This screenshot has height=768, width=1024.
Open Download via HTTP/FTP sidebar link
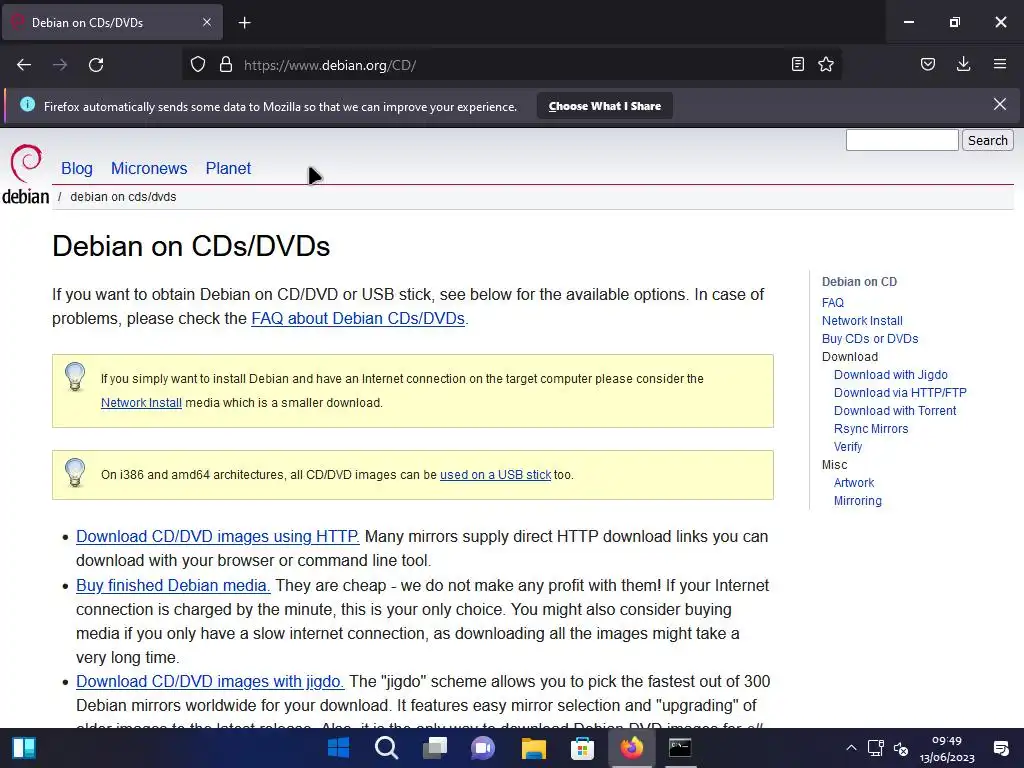click(x=900, y=392)
